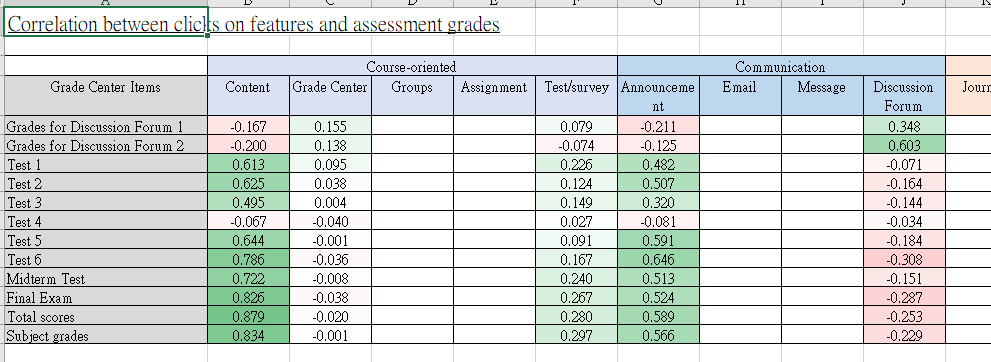The image size is (991, 362).
Task: Click the cell showing 0.603
Action: point(904,145)
